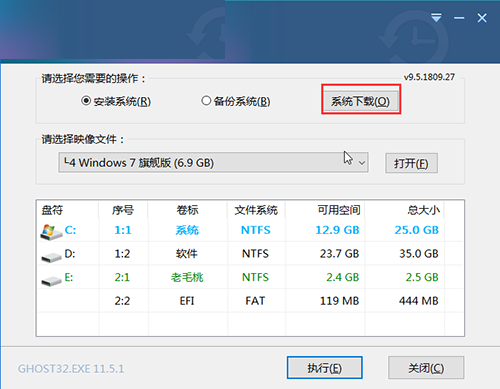500x389 pixels.
Task: Click the 可用空间 column header
Action: [339, 210]
